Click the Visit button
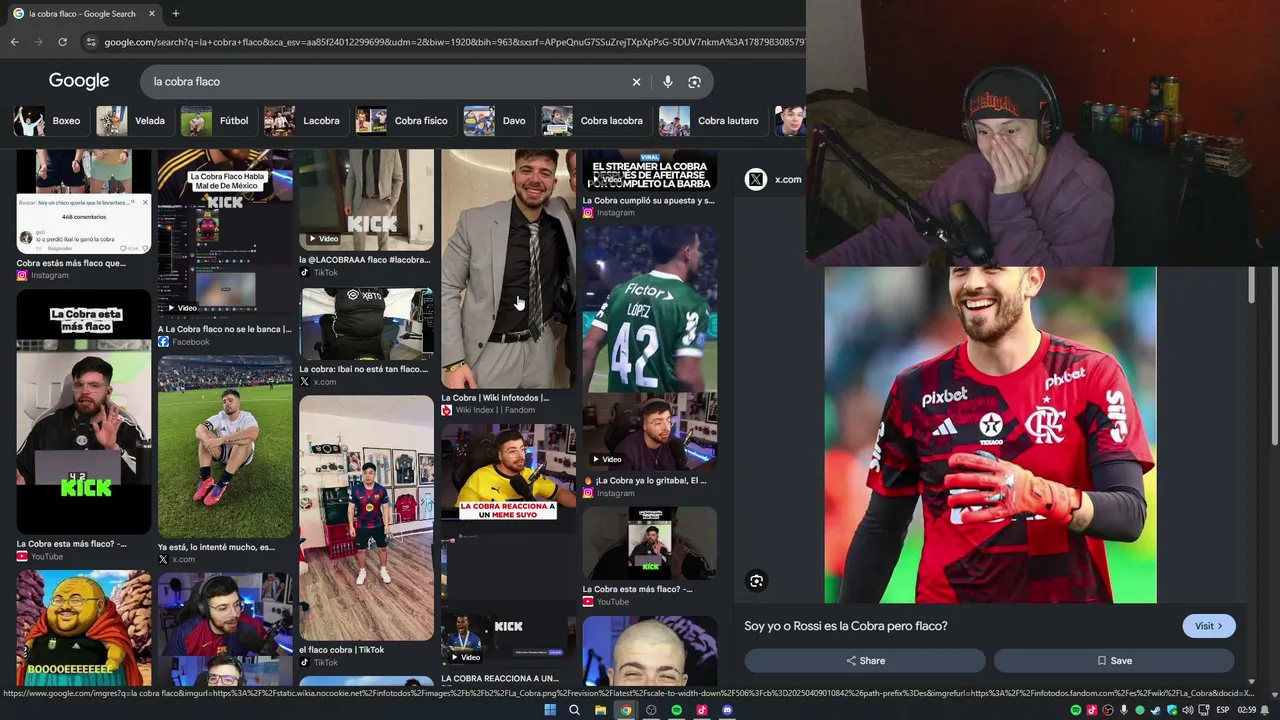The image size is (1280, 720). pos(1209,626)
